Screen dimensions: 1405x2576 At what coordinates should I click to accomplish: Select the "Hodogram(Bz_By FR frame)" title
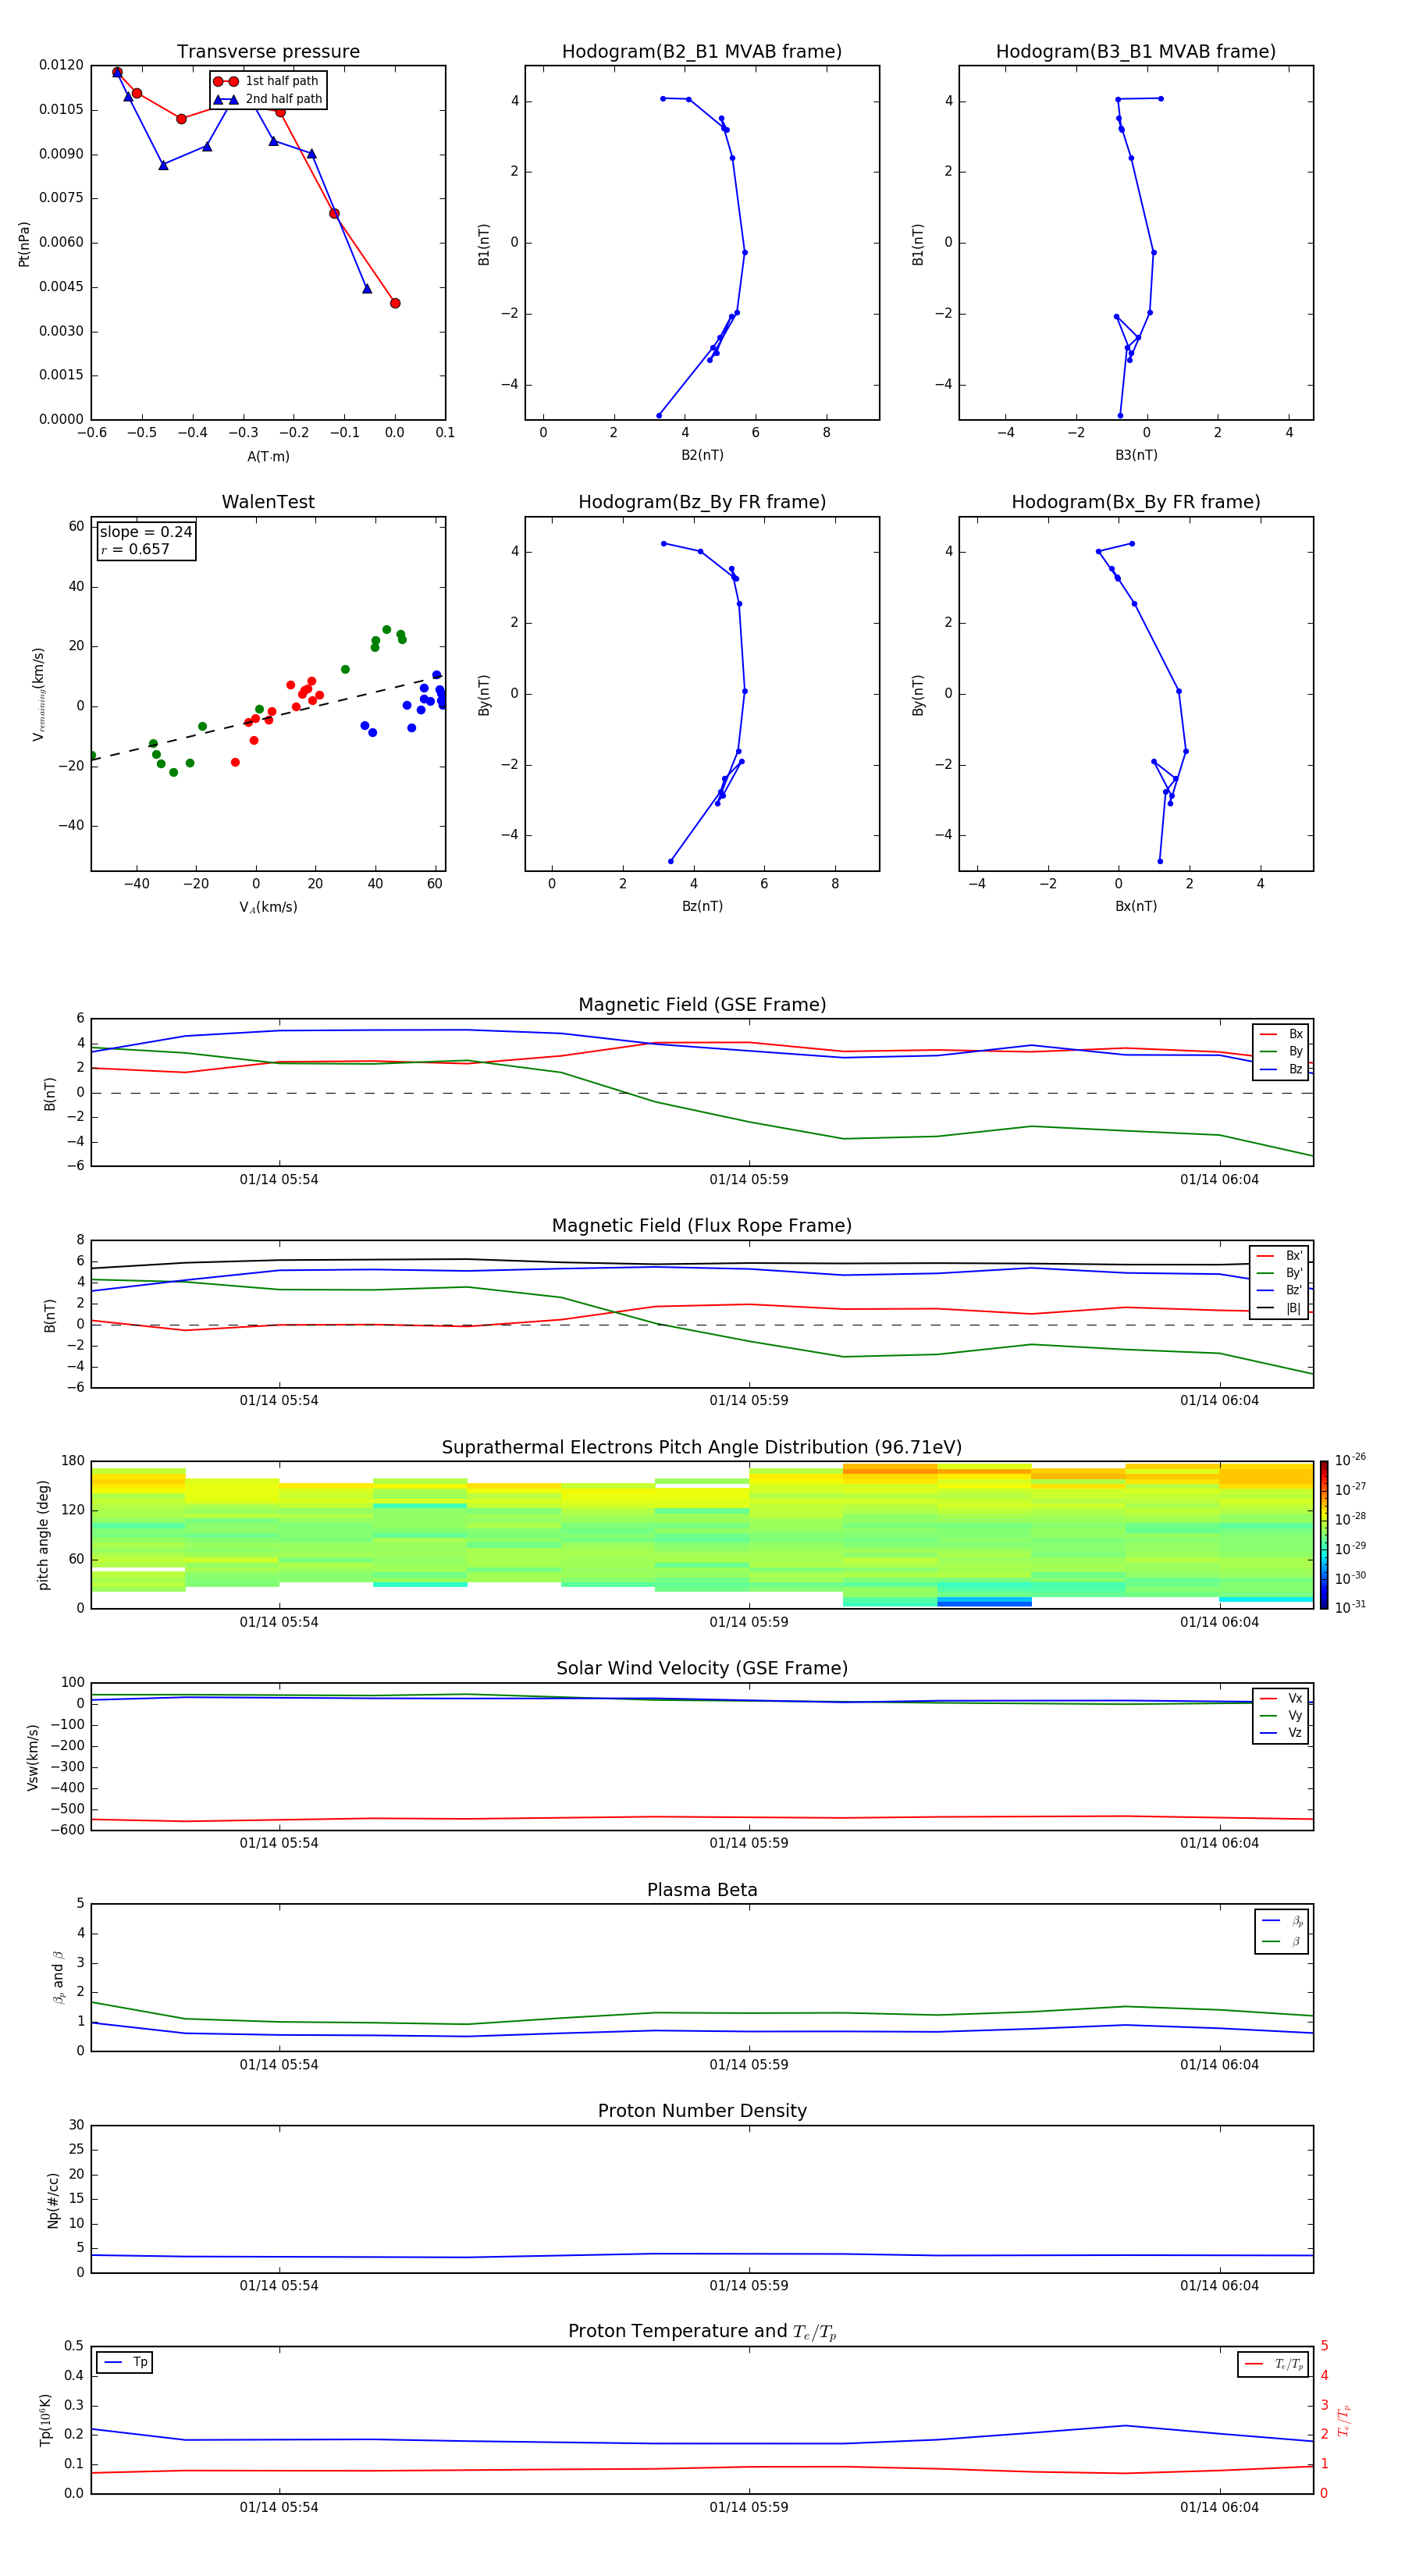[x=702, y=502]
